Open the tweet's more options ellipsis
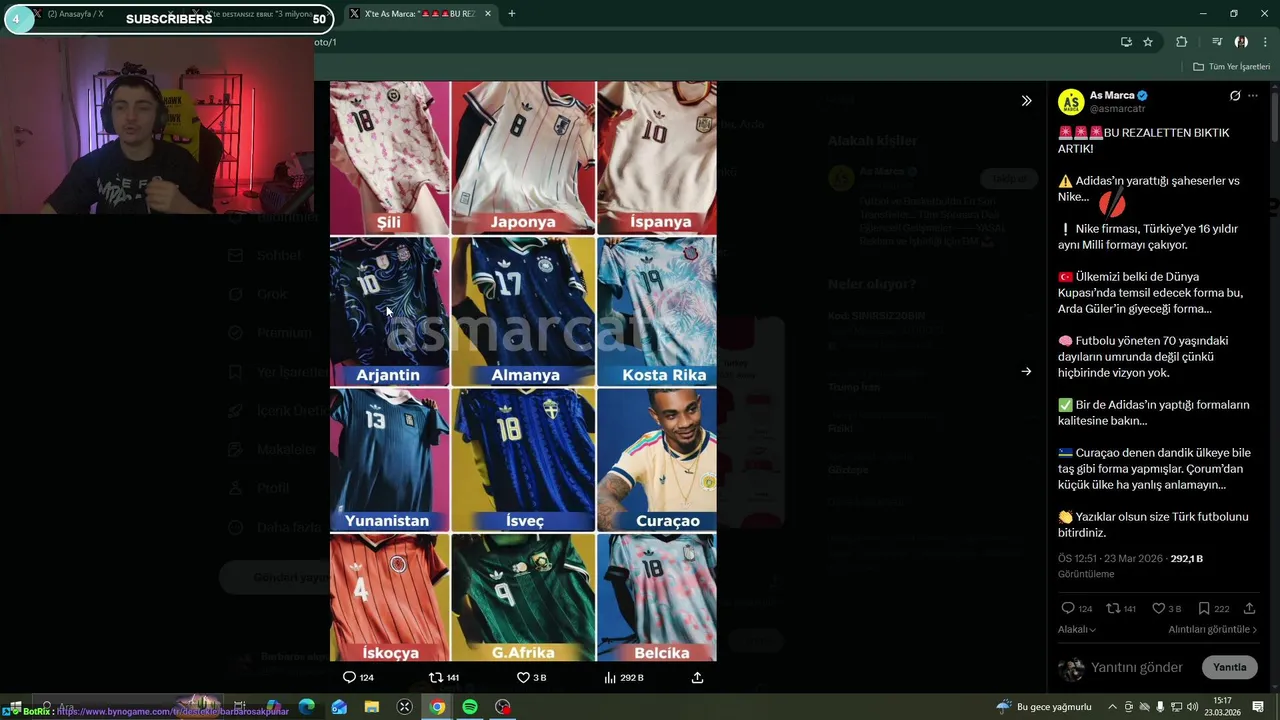This screenshot has width=1280, height=720. point(1253,96)
